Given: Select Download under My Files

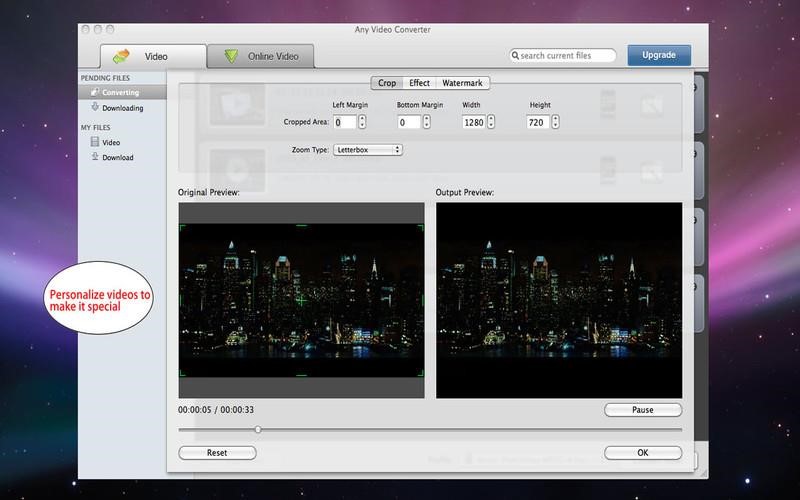Looking at the screenshot, I should tap(117, 157).
